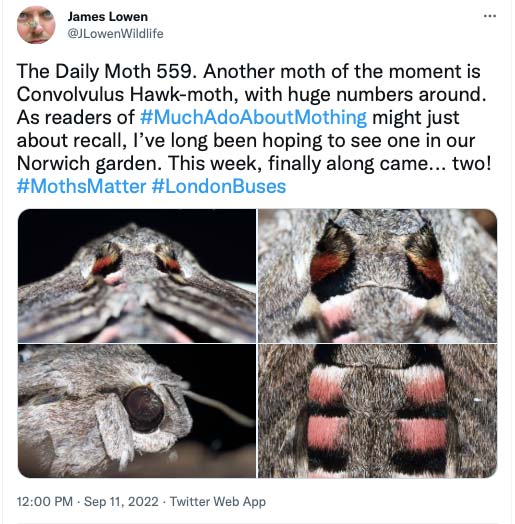Click the tweet text about Convolvulus Hawk-moth

[x=254, y=129]
